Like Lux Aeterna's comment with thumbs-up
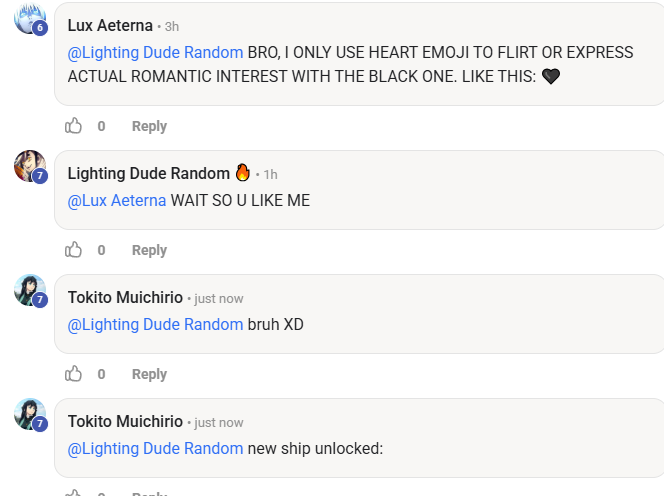The width and height of the screenshot is (664, 496). pyautogui.click(x=73, y=126)
